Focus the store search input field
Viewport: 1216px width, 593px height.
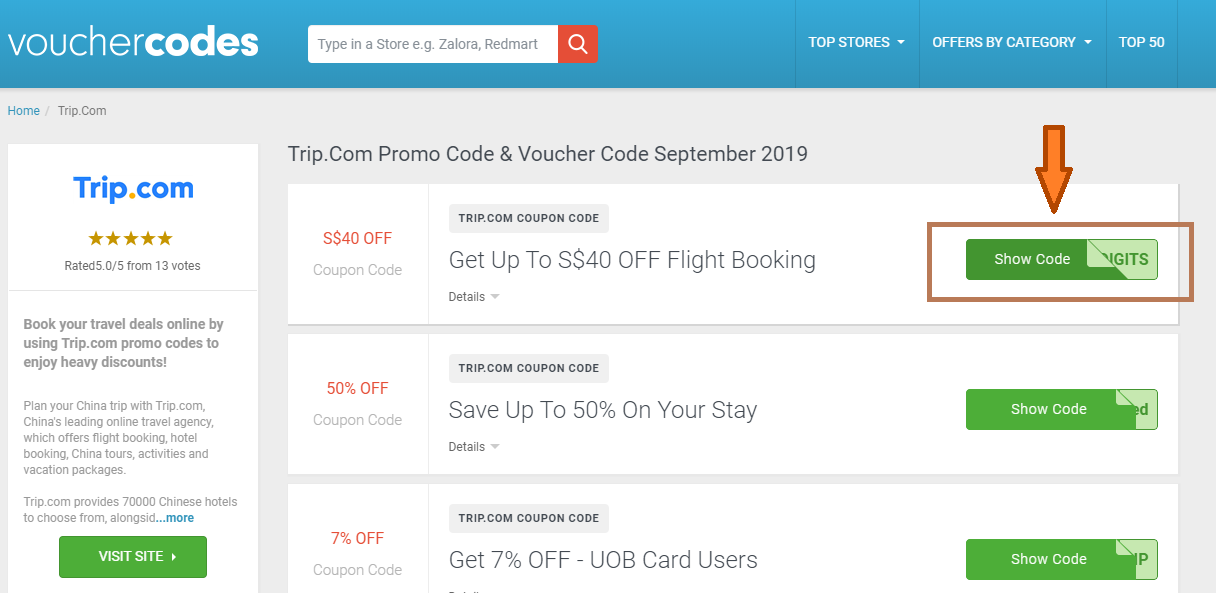click(x=433, y=44)
